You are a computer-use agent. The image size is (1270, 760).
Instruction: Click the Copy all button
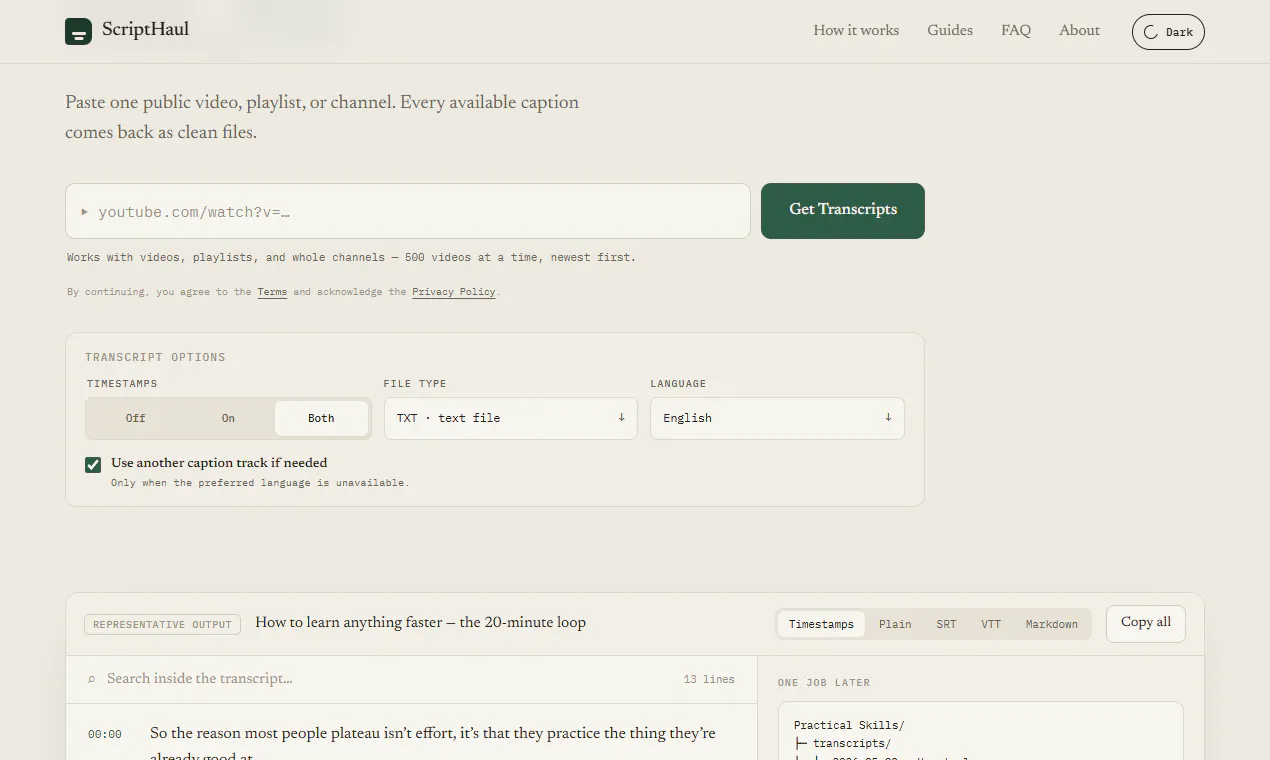[1146, 623]
